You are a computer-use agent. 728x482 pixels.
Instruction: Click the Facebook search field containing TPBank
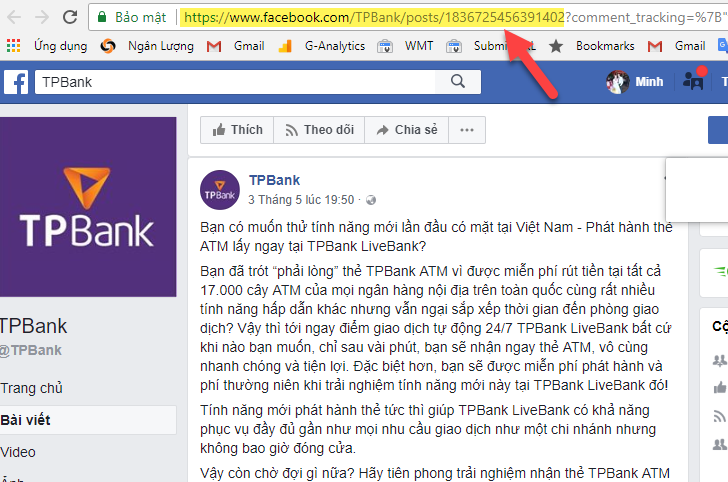point(235,82)
